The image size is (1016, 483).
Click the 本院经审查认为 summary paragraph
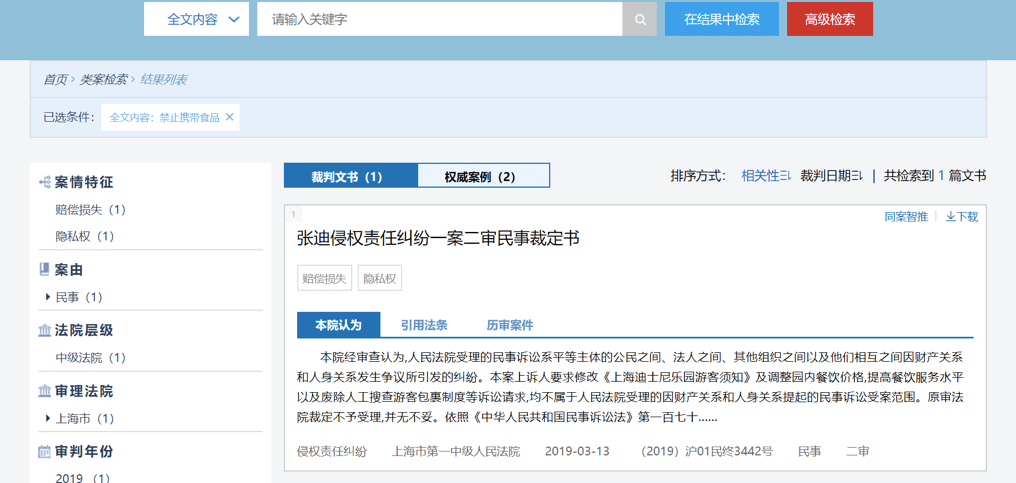(632, 387)
